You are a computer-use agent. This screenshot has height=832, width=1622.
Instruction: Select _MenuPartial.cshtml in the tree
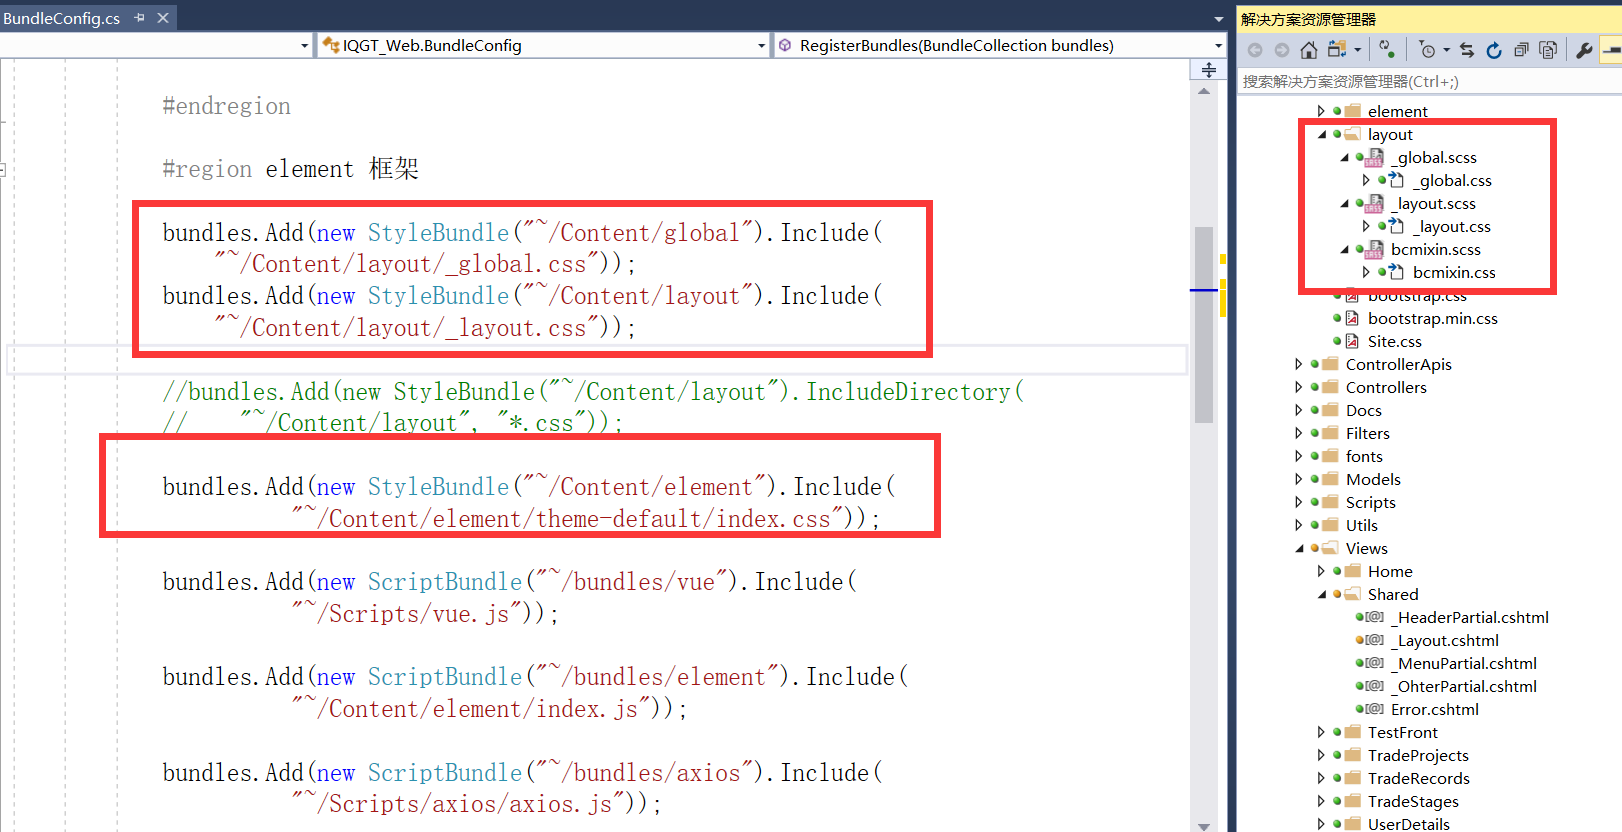tap(1463, 663)
